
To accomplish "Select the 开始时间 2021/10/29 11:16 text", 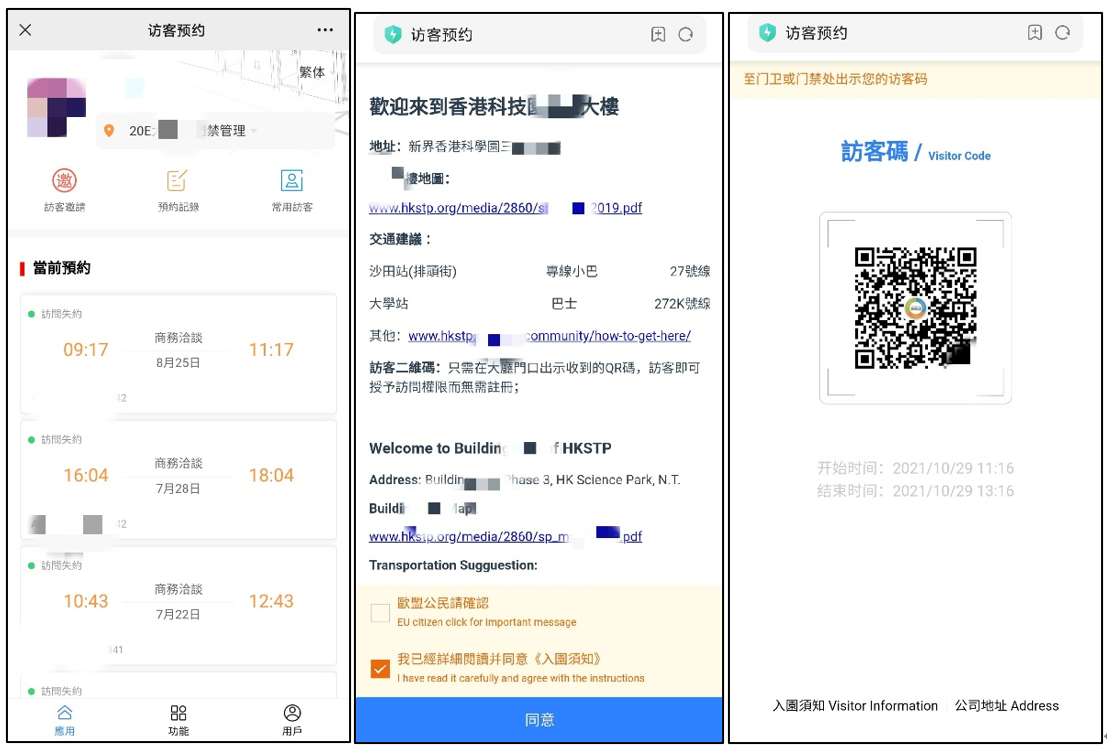I will tap(915, 468).
